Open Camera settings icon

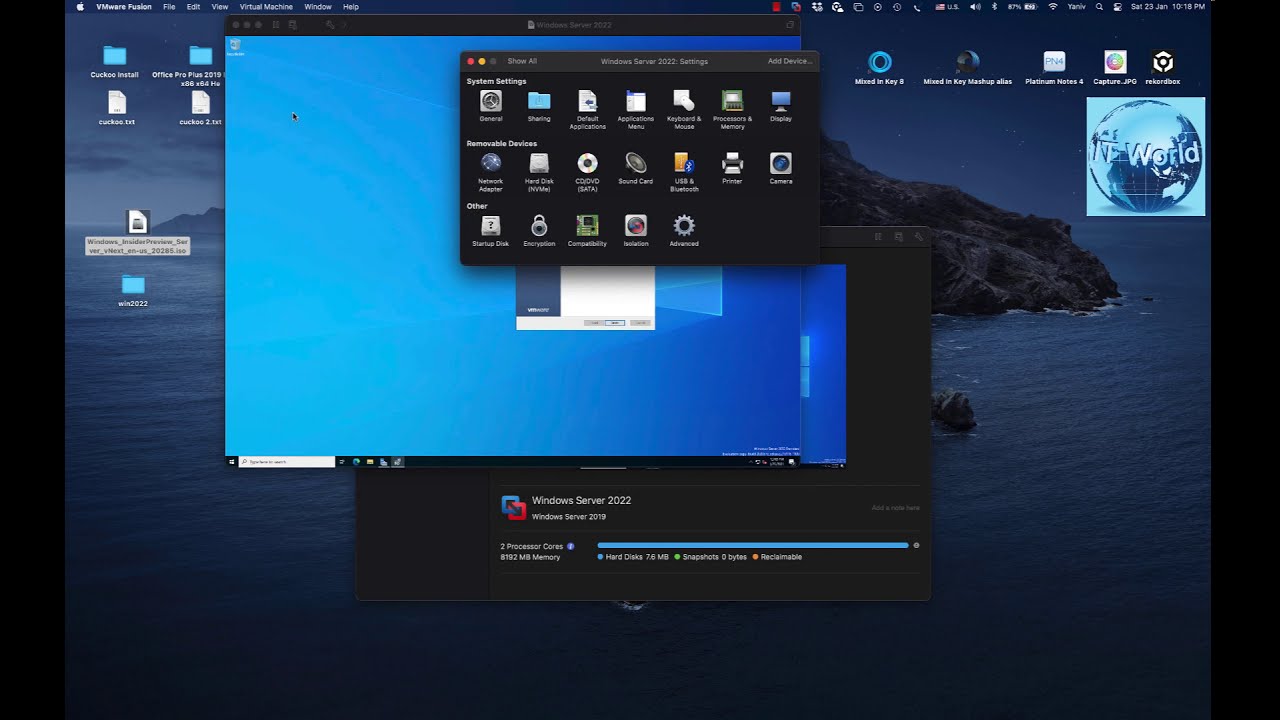781,163
